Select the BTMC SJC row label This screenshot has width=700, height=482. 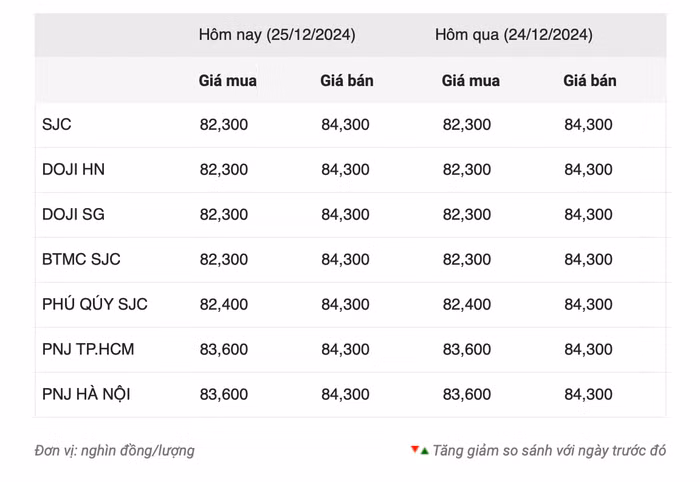point(81,259)
